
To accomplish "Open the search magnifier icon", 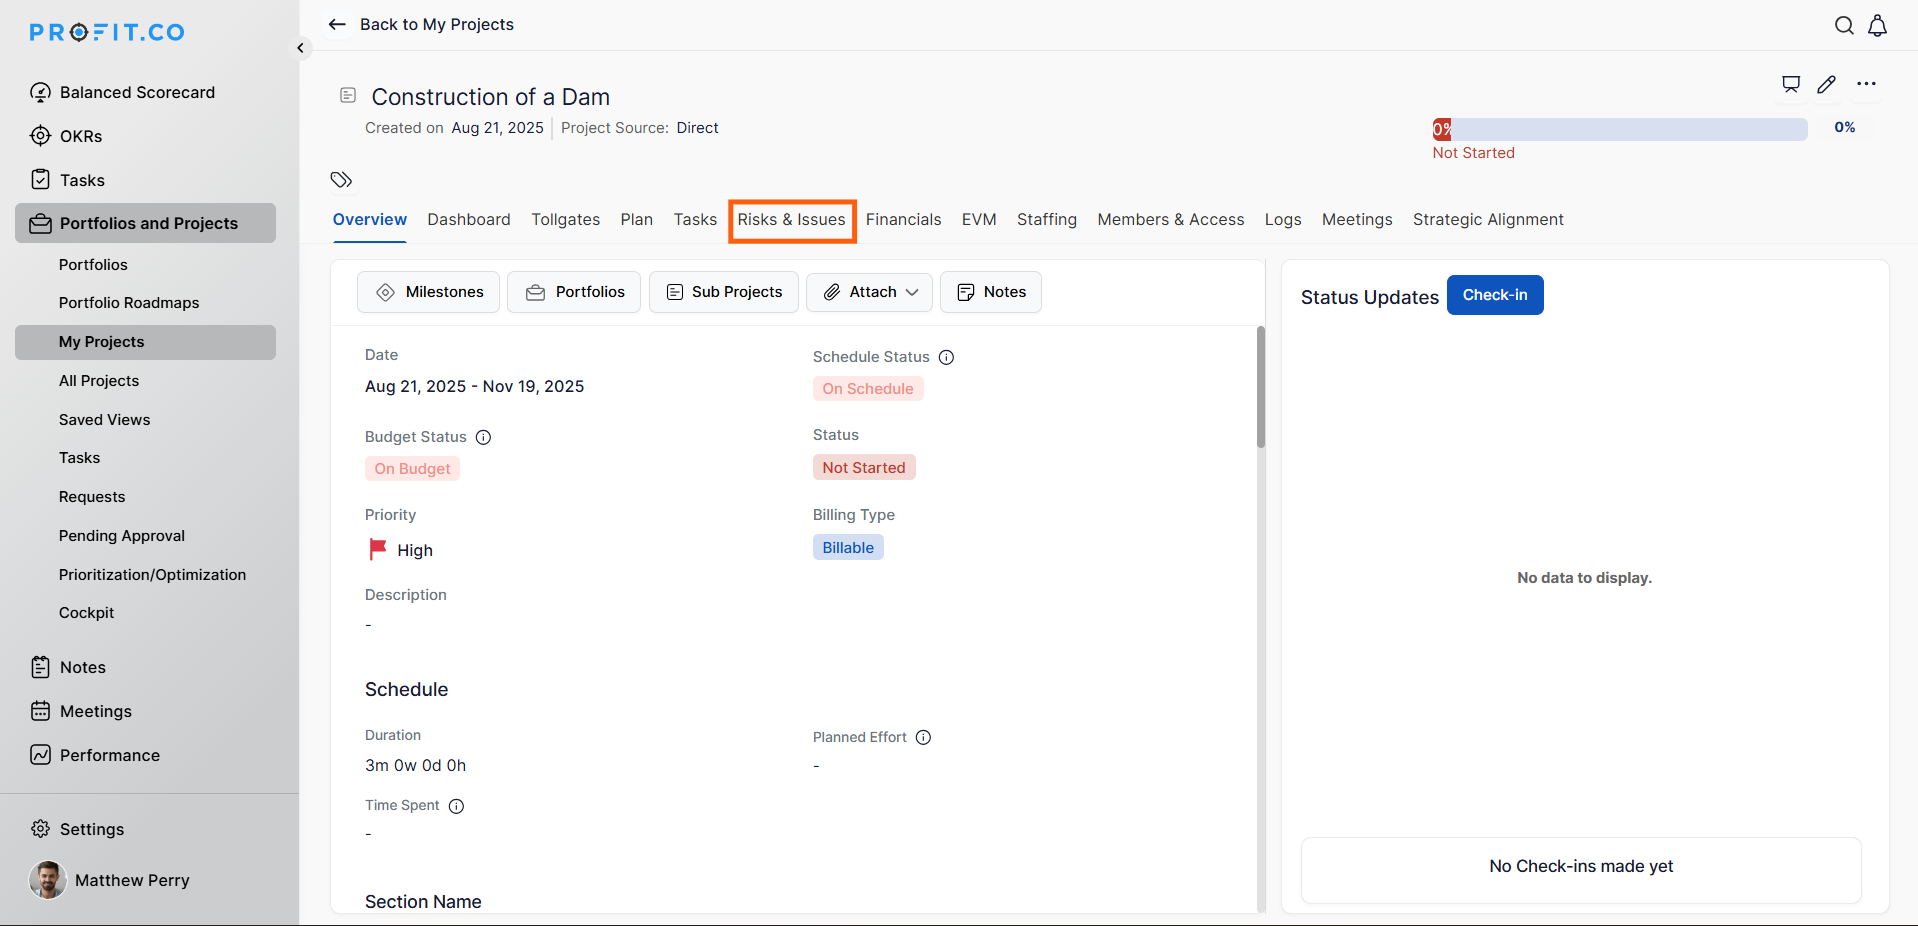I will point(1844,26).
